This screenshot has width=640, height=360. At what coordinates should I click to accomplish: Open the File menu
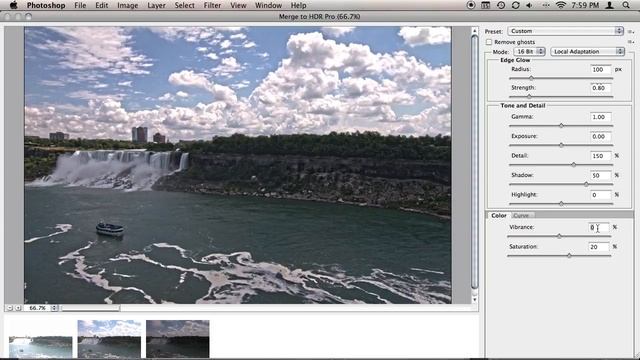click(x=80, y=5)
